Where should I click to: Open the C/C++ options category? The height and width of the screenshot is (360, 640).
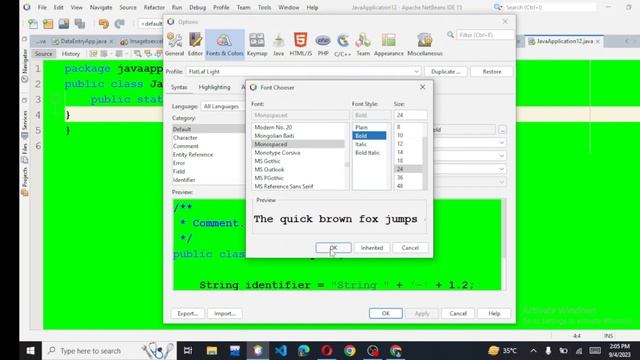tap(343, 44)
